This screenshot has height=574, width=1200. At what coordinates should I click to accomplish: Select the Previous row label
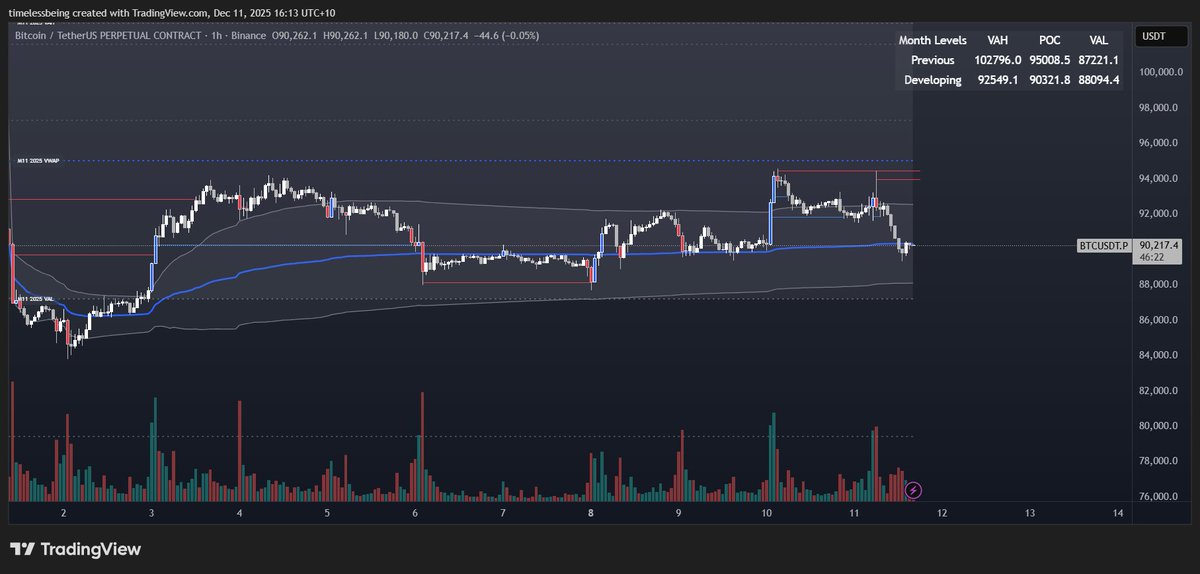click(932, 60)
